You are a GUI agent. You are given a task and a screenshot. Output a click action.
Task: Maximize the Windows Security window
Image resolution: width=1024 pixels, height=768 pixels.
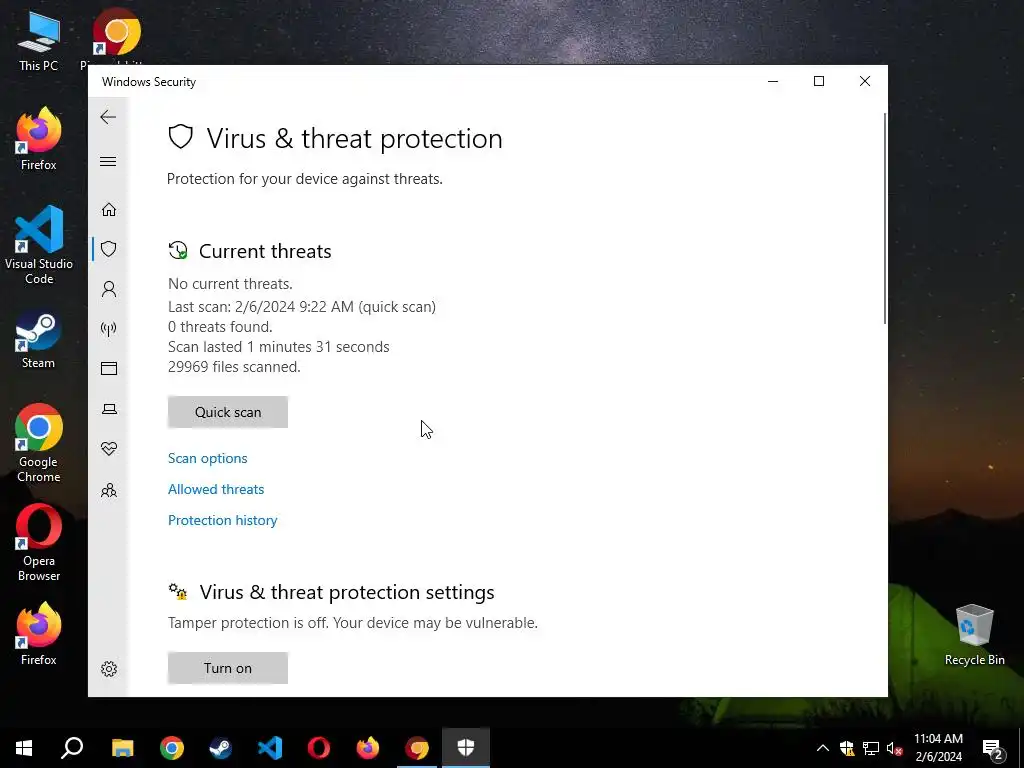click(819, 81)
